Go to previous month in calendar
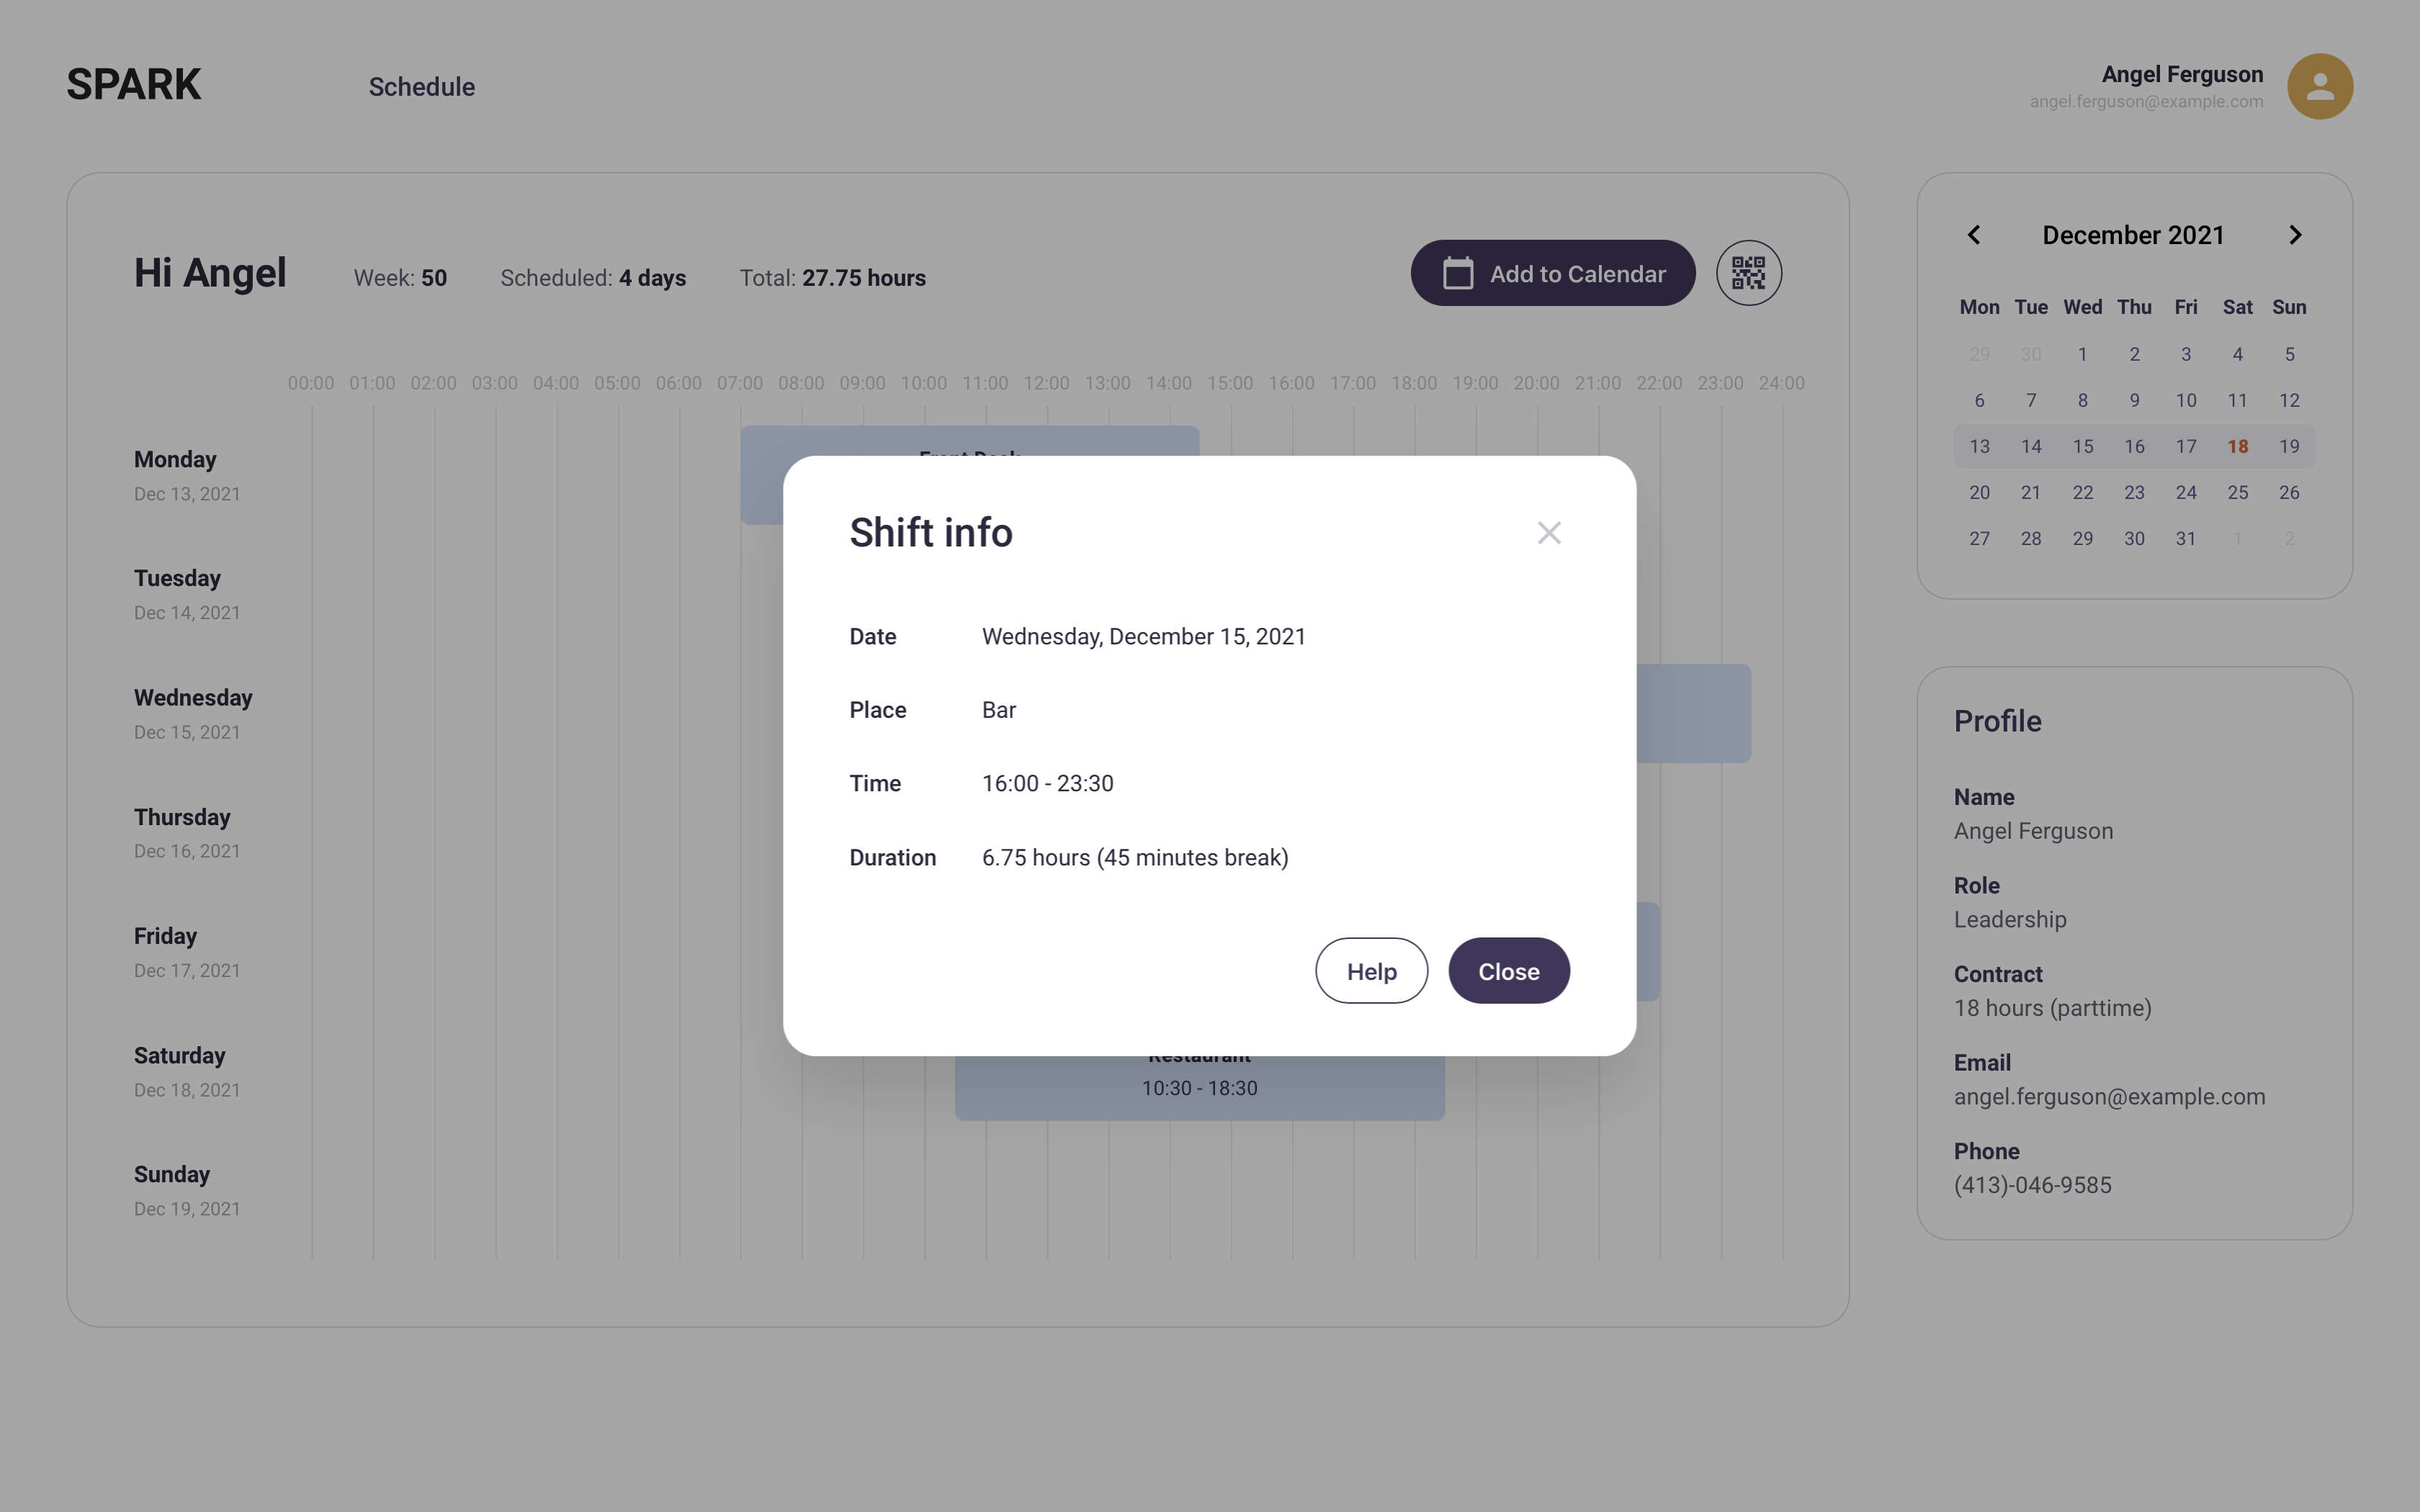 [x=1974, y=235]
